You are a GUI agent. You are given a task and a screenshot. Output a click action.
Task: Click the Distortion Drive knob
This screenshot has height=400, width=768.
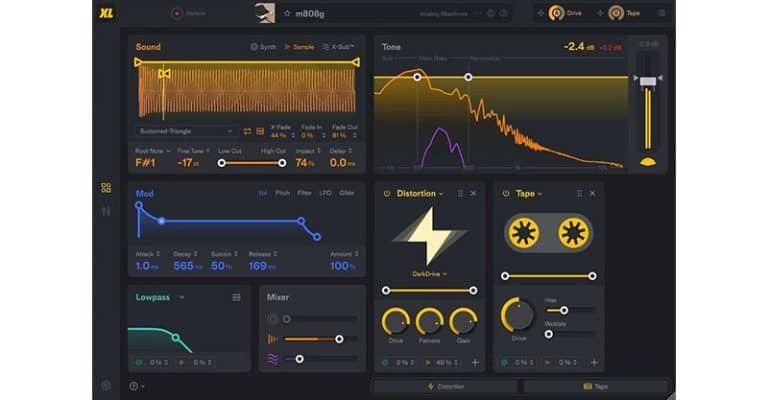pyautogui.click(x=396, y=322)
